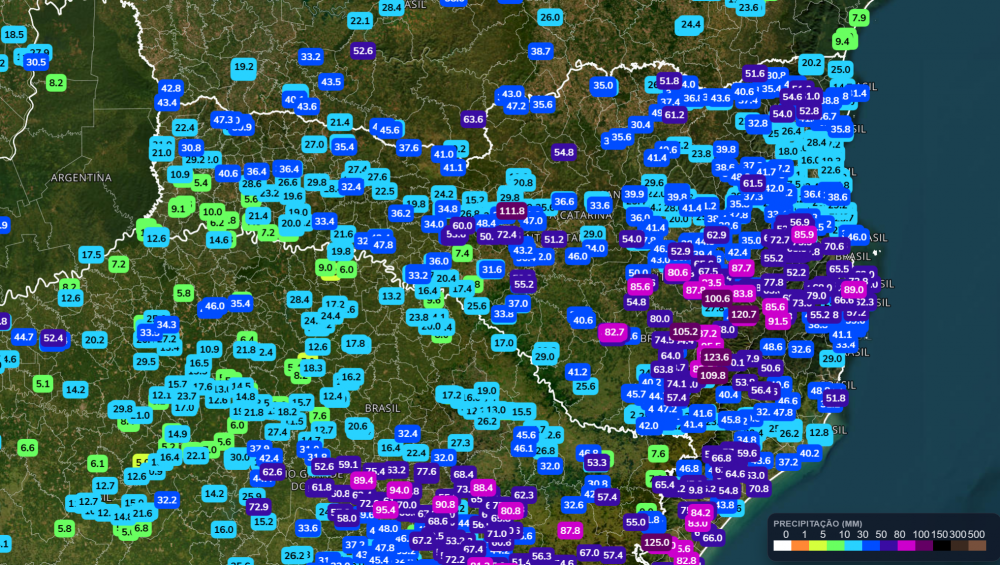Select the 109.8 precipitation marker
1000x565 pixels.
pos(712,376)
